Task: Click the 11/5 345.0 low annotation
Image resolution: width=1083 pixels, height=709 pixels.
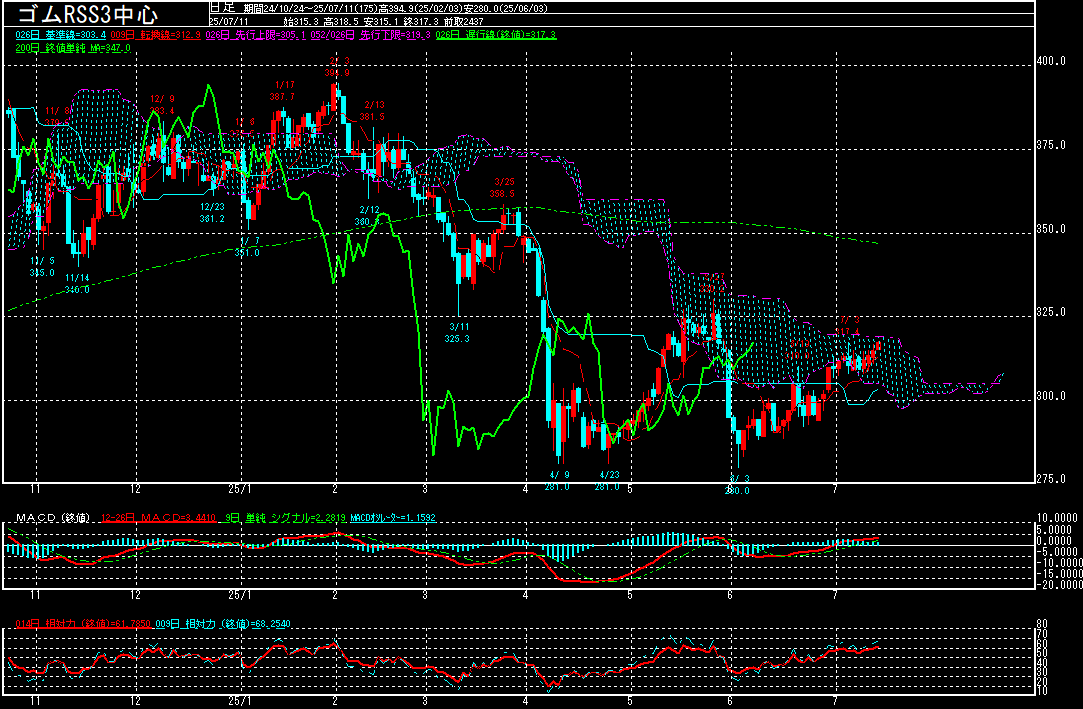Action: [x=41, y=266]
